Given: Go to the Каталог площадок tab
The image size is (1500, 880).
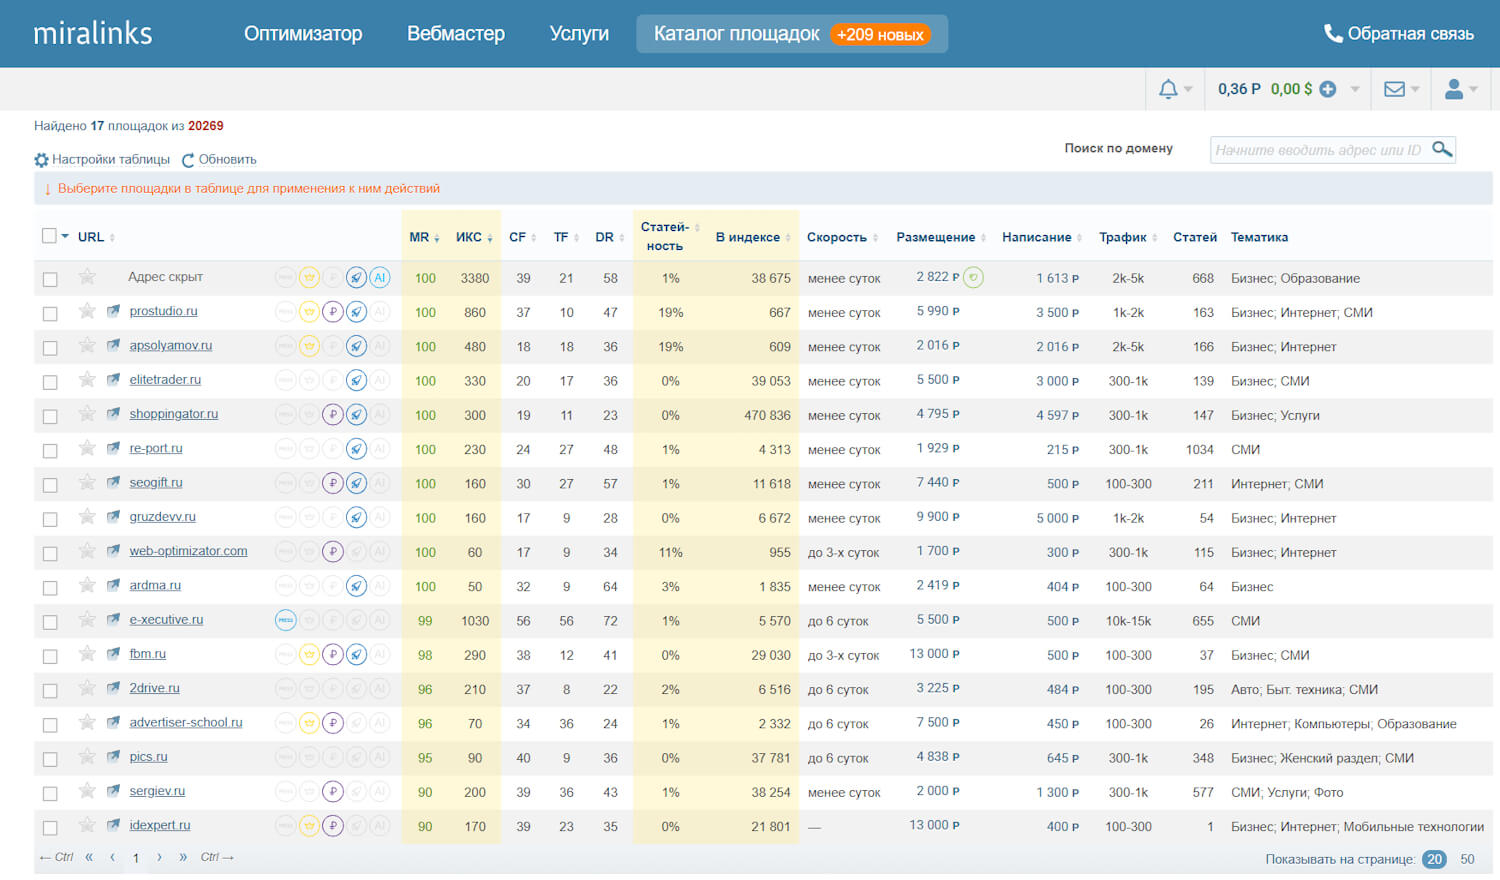Looking at the screenshot, I should pyautogui.click(x=736, y=33).
